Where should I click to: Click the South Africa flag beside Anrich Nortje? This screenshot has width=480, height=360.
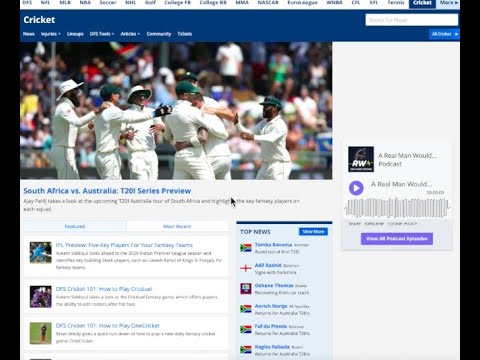click(x=246, y=309)
